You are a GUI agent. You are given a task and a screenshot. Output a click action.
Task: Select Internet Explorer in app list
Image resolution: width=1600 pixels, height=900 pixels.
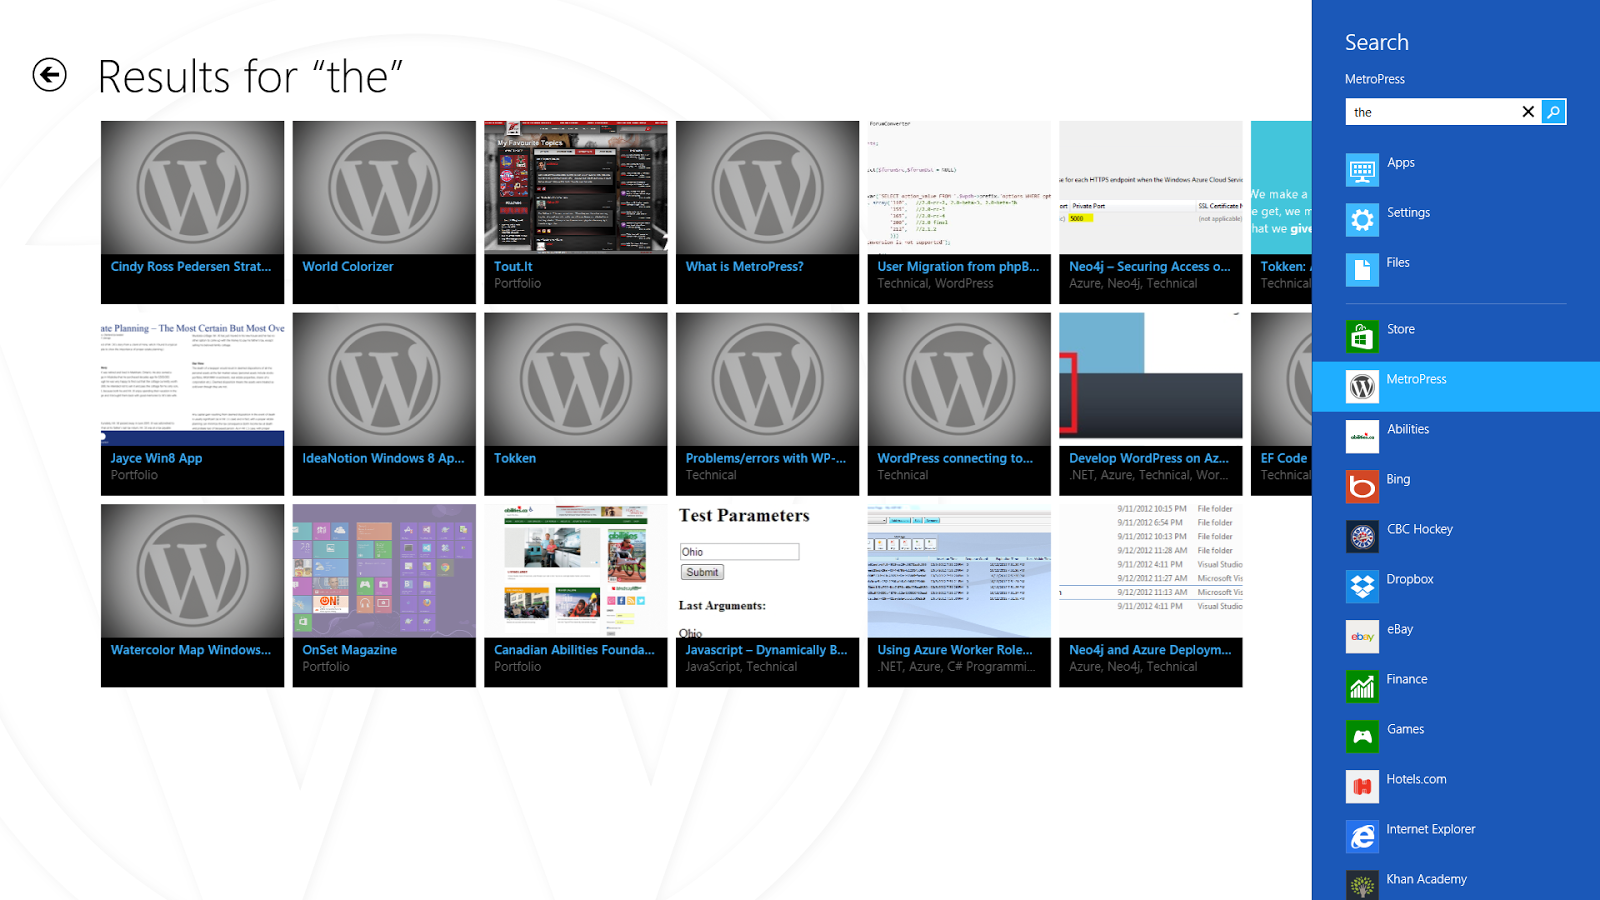click(1430, 830)
